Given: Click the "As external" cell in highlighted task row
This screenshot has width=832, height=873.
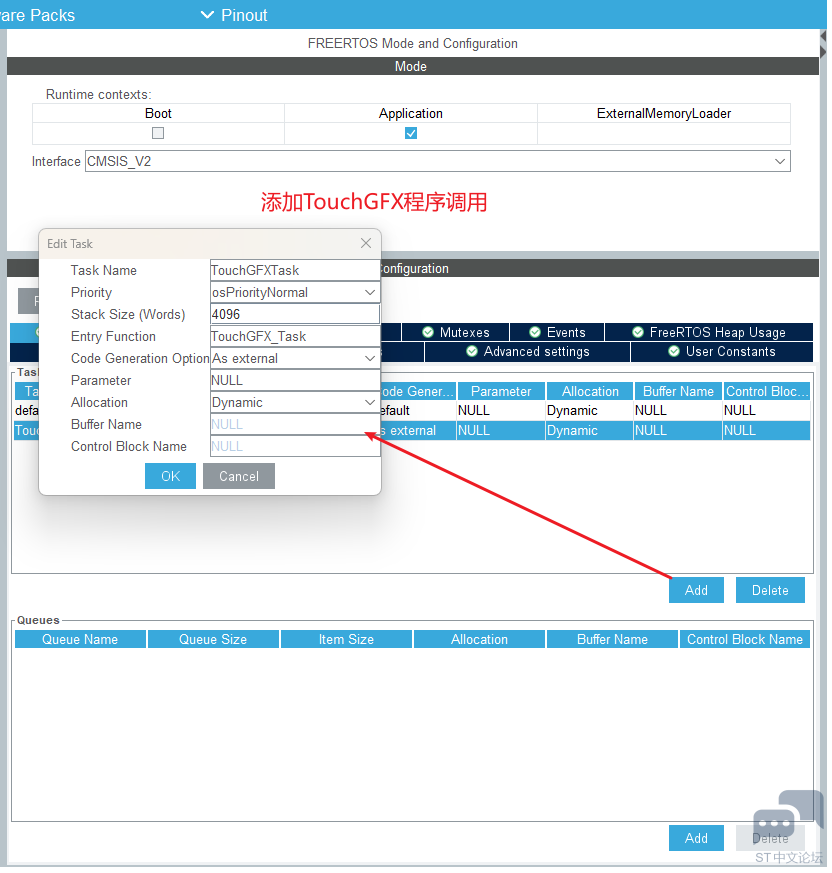Looking at the screenshot, I should click(420, 432).
